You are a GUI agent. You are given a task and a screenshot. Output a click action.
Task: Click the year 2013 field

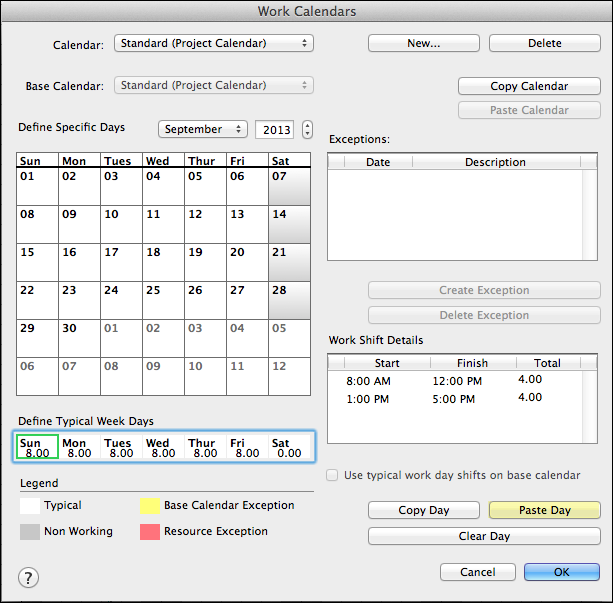coord(274,129)
